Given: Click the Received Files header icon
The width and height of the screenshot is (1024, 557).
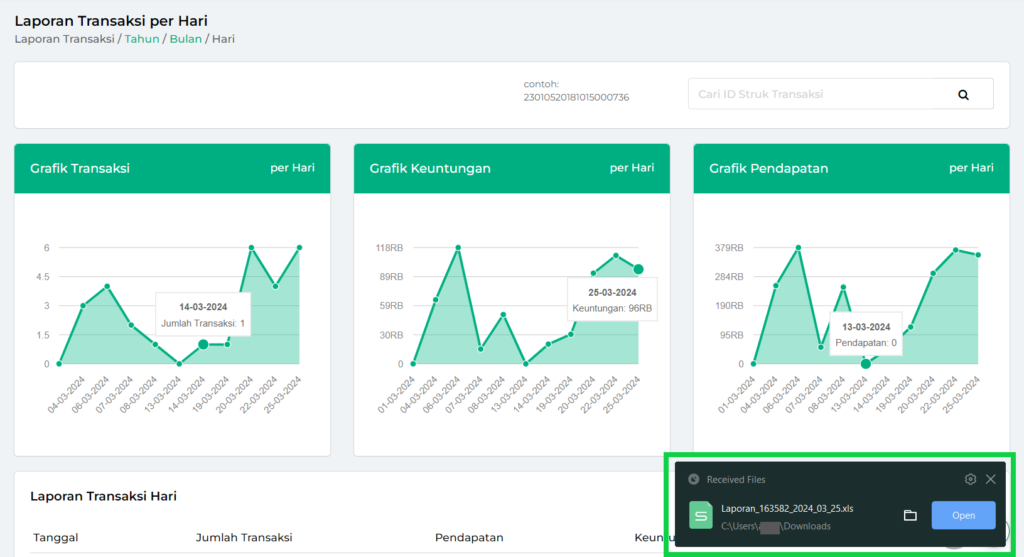Looking at the screenshot, I should pyautogui.click(x=694, y=479).
